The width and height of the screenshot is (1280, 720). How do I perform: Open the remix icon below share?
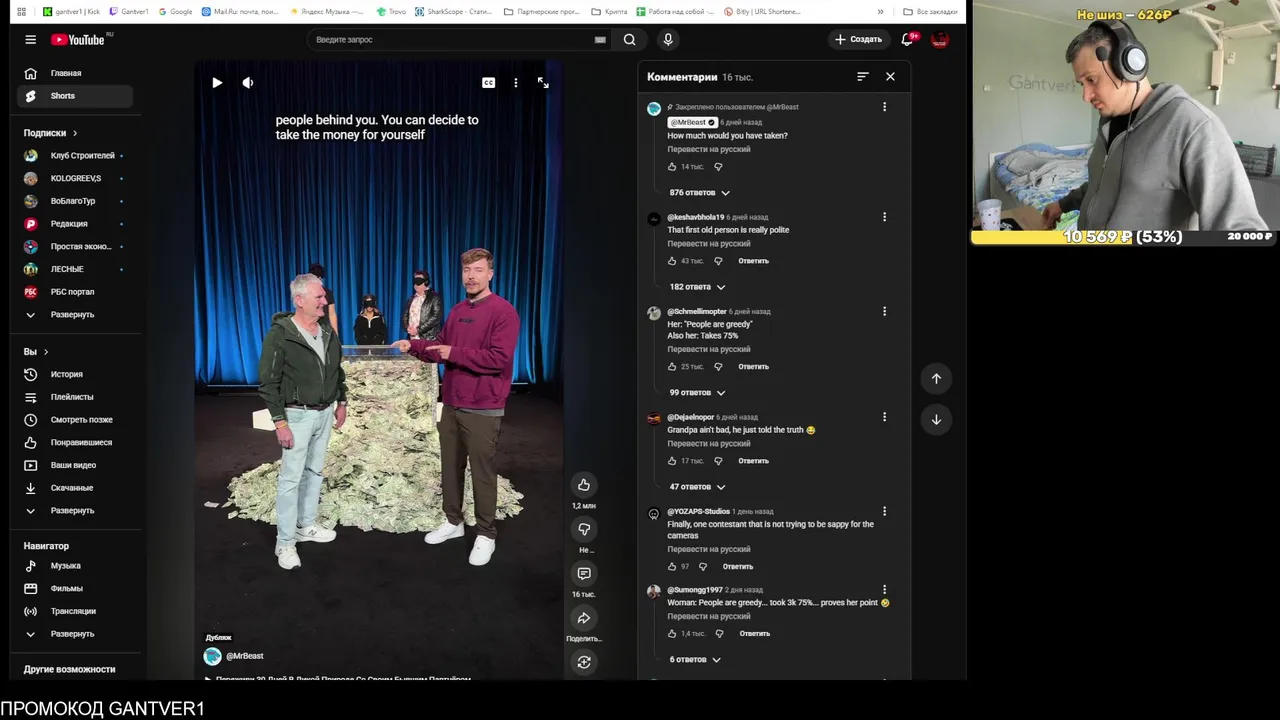(584, 662)
